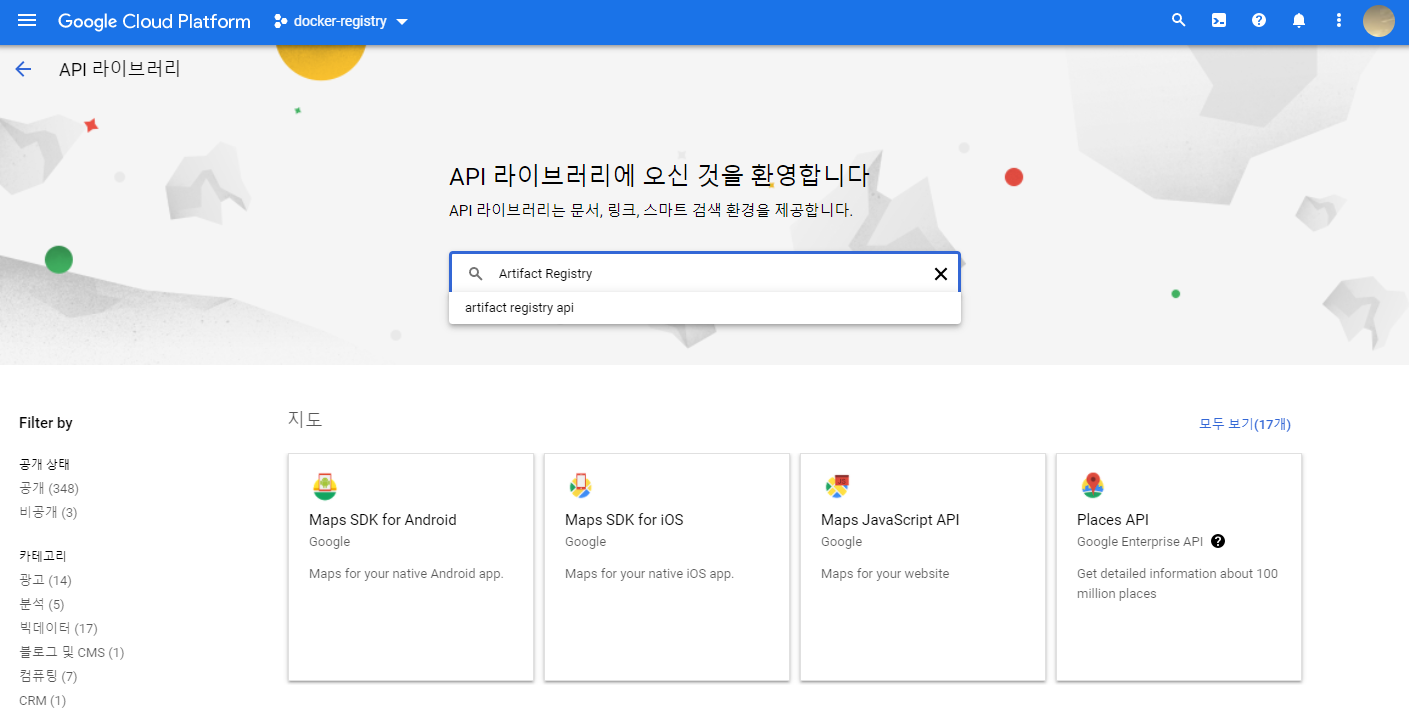1409x715 pixels.
Task: Open notifications bell icon
Action: tap(1299, 21)
